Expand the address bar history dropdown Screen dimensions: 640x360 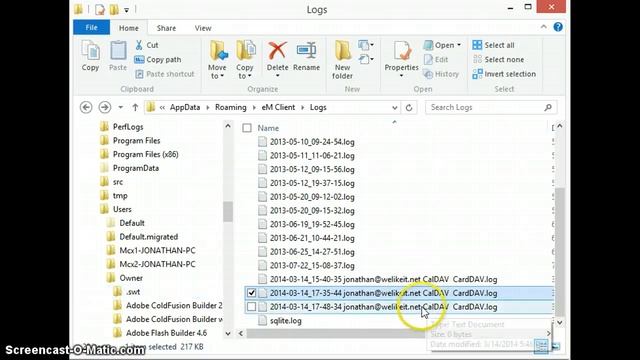395,108
